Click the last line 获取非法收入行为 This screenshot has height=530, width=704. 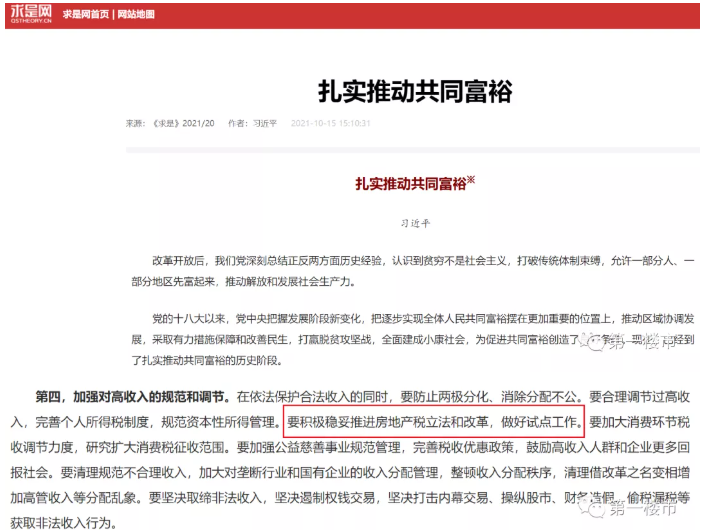[x=64, y=523]
